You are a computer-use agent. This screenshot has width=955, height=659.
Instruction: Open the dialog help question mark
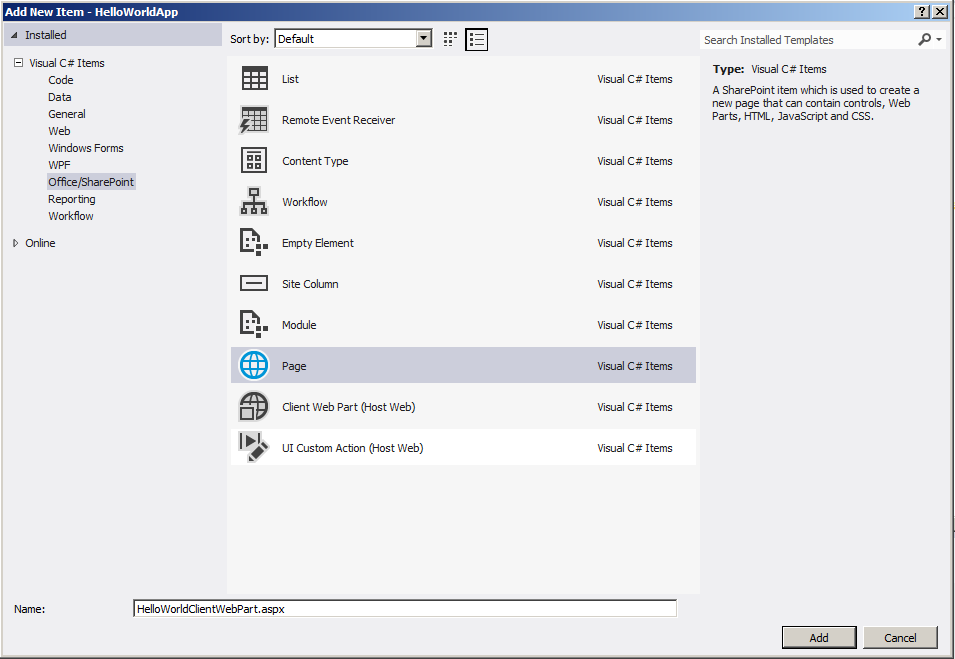[922, 12]
